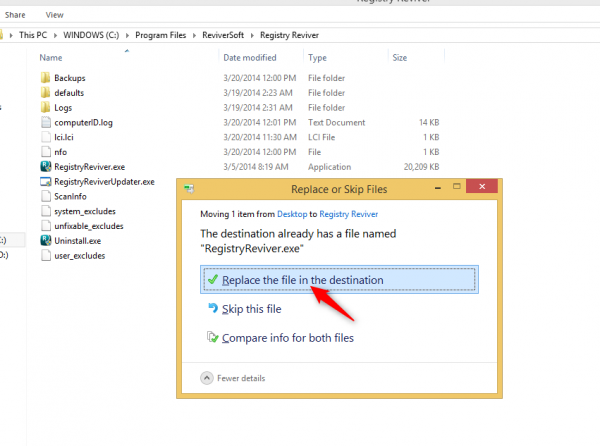The image size is (600, 446).
Task: Expand breadcrumb arrow after ReviverSoft
Action: [x=252, y=35]
